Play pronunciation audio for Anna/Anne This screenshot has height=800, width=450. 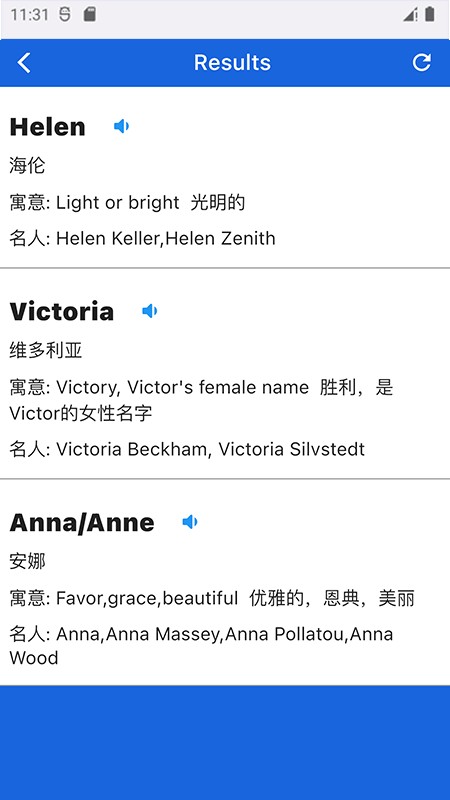[x=190, y=522]
